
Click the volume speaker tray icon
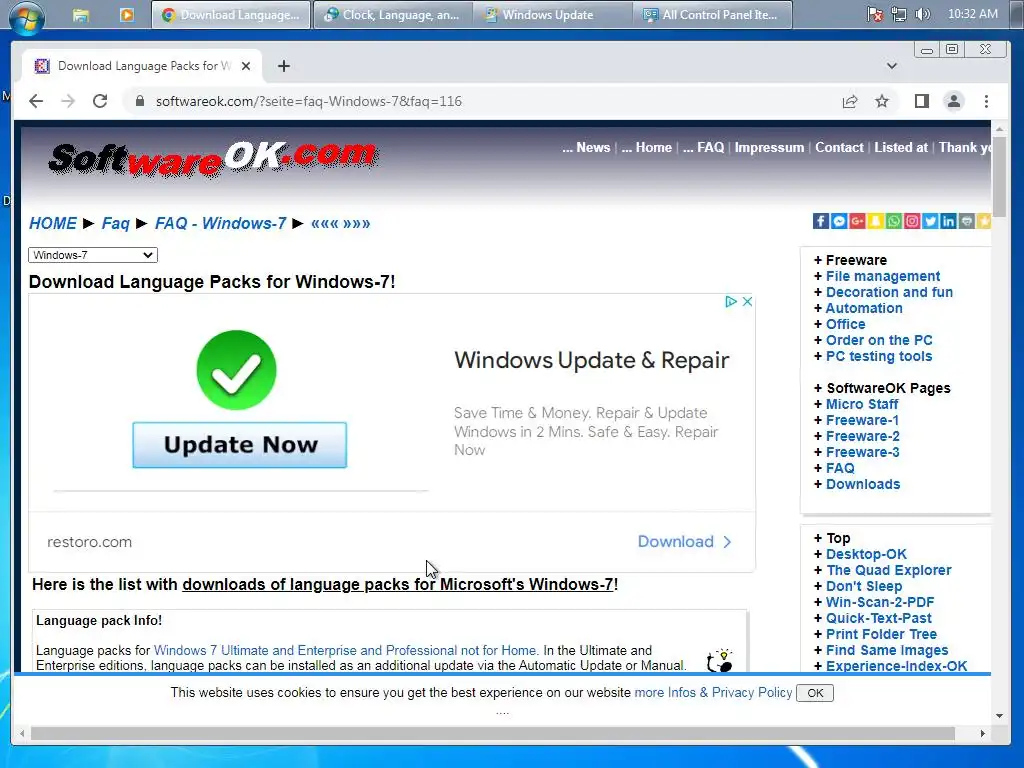pyautogui.click(x=923, y=14)
